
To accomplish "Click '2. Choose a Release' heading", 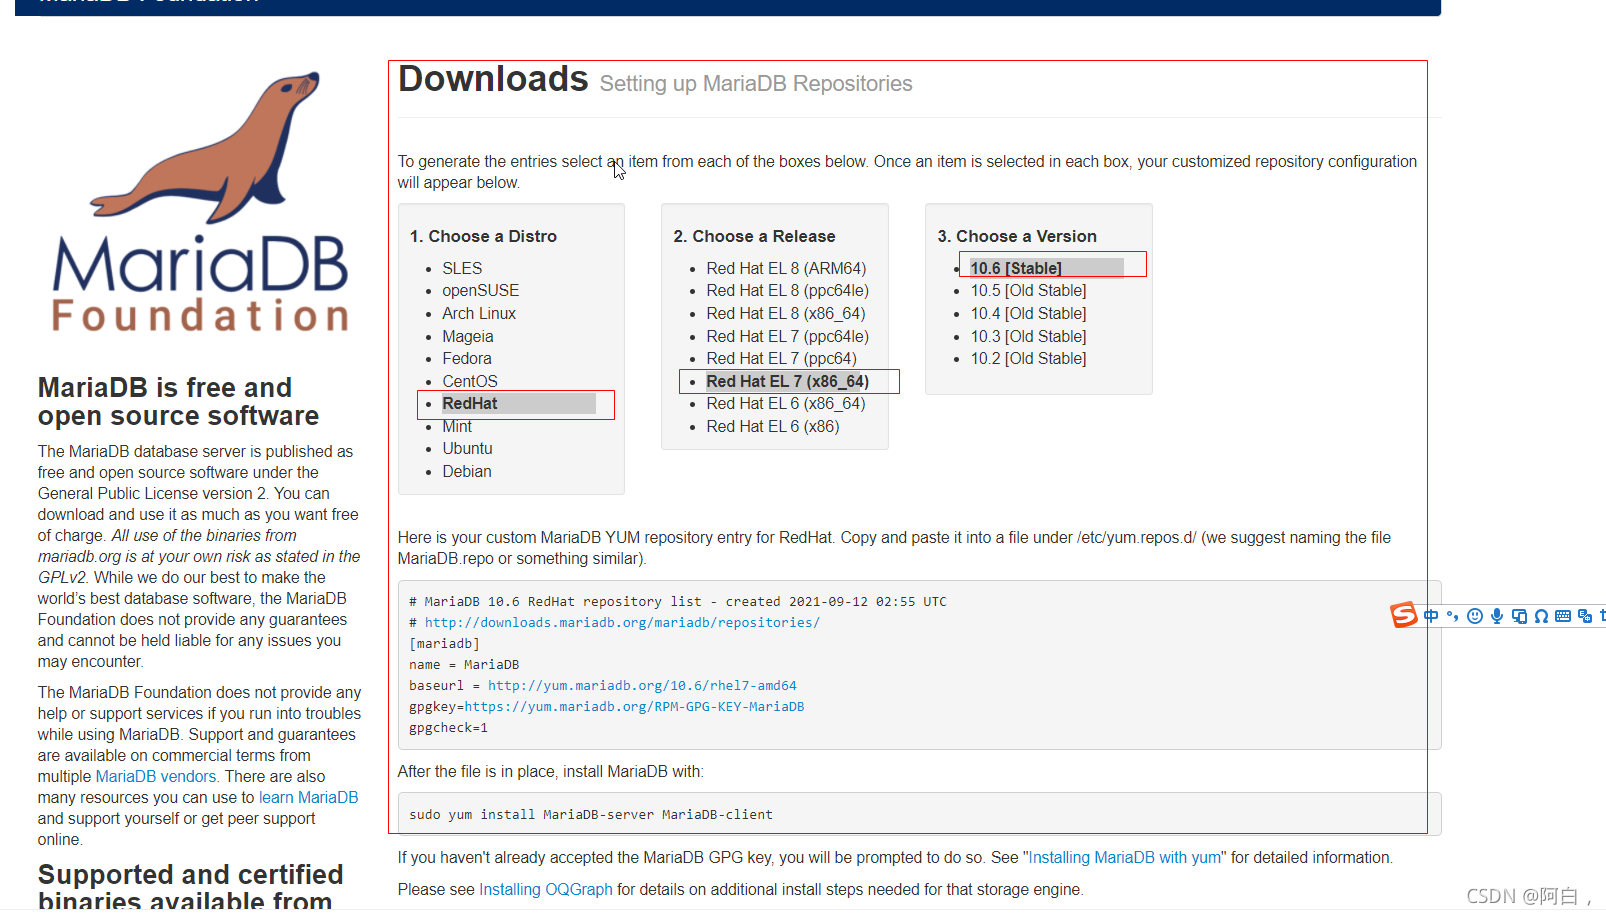I will pos(754,236).
